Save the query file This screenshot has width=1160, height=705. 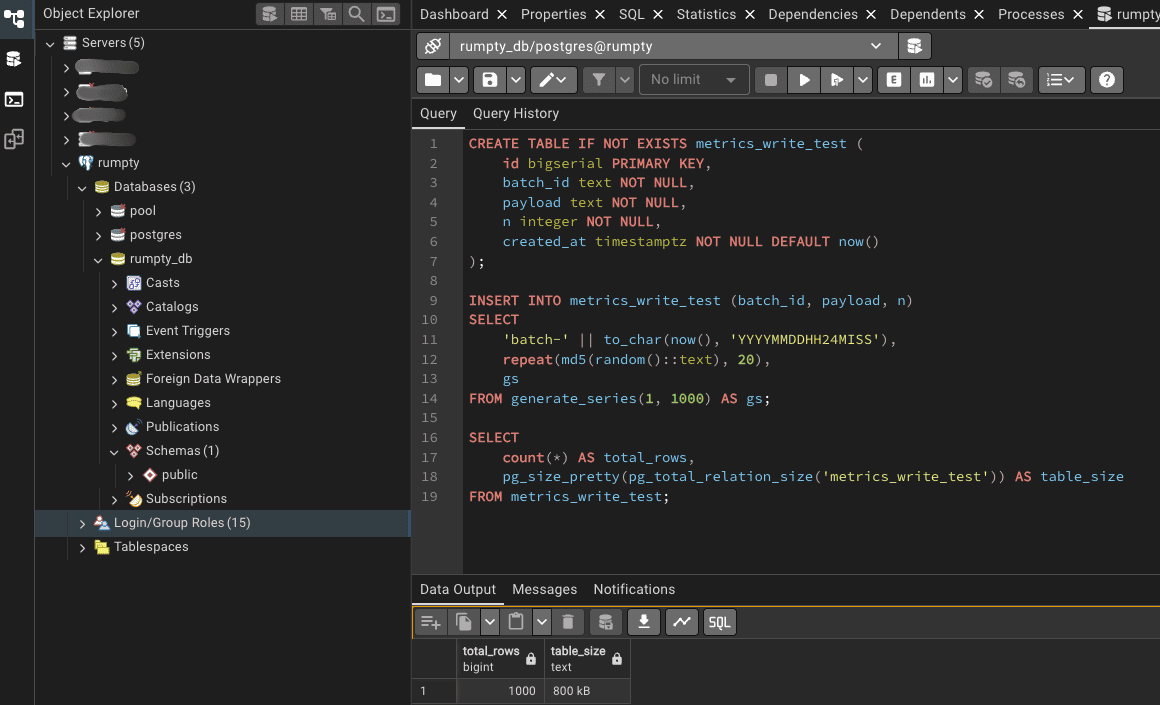(490, 80)
